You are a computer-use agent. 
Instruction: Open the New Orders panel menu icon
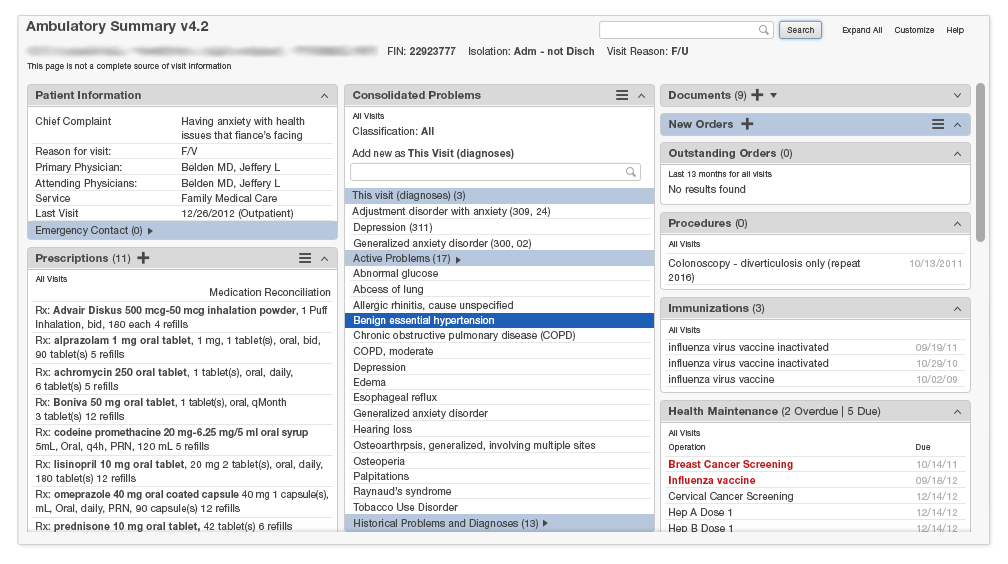(938, 124)
